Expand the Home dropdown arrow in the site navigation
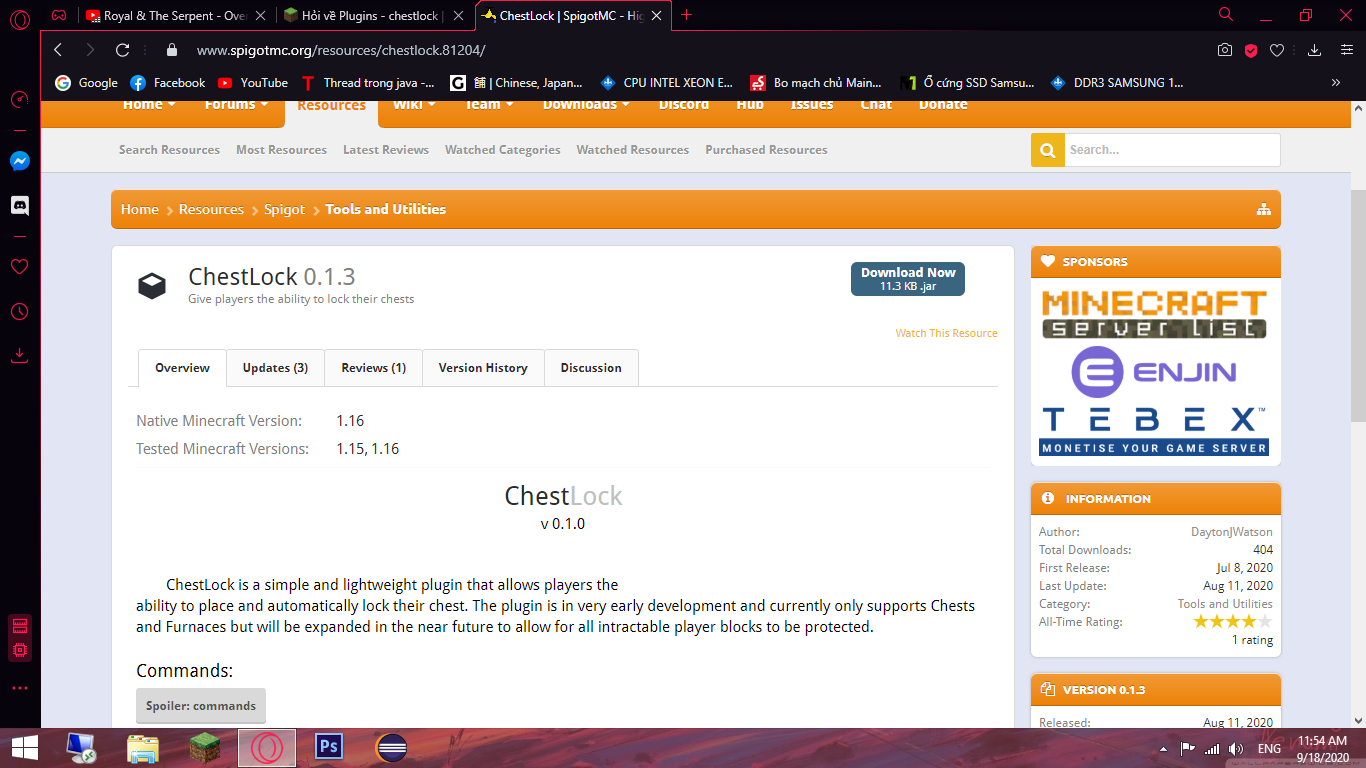This screenshot has height=768, width=1366. pyautogui.click(x=172, y=105)
